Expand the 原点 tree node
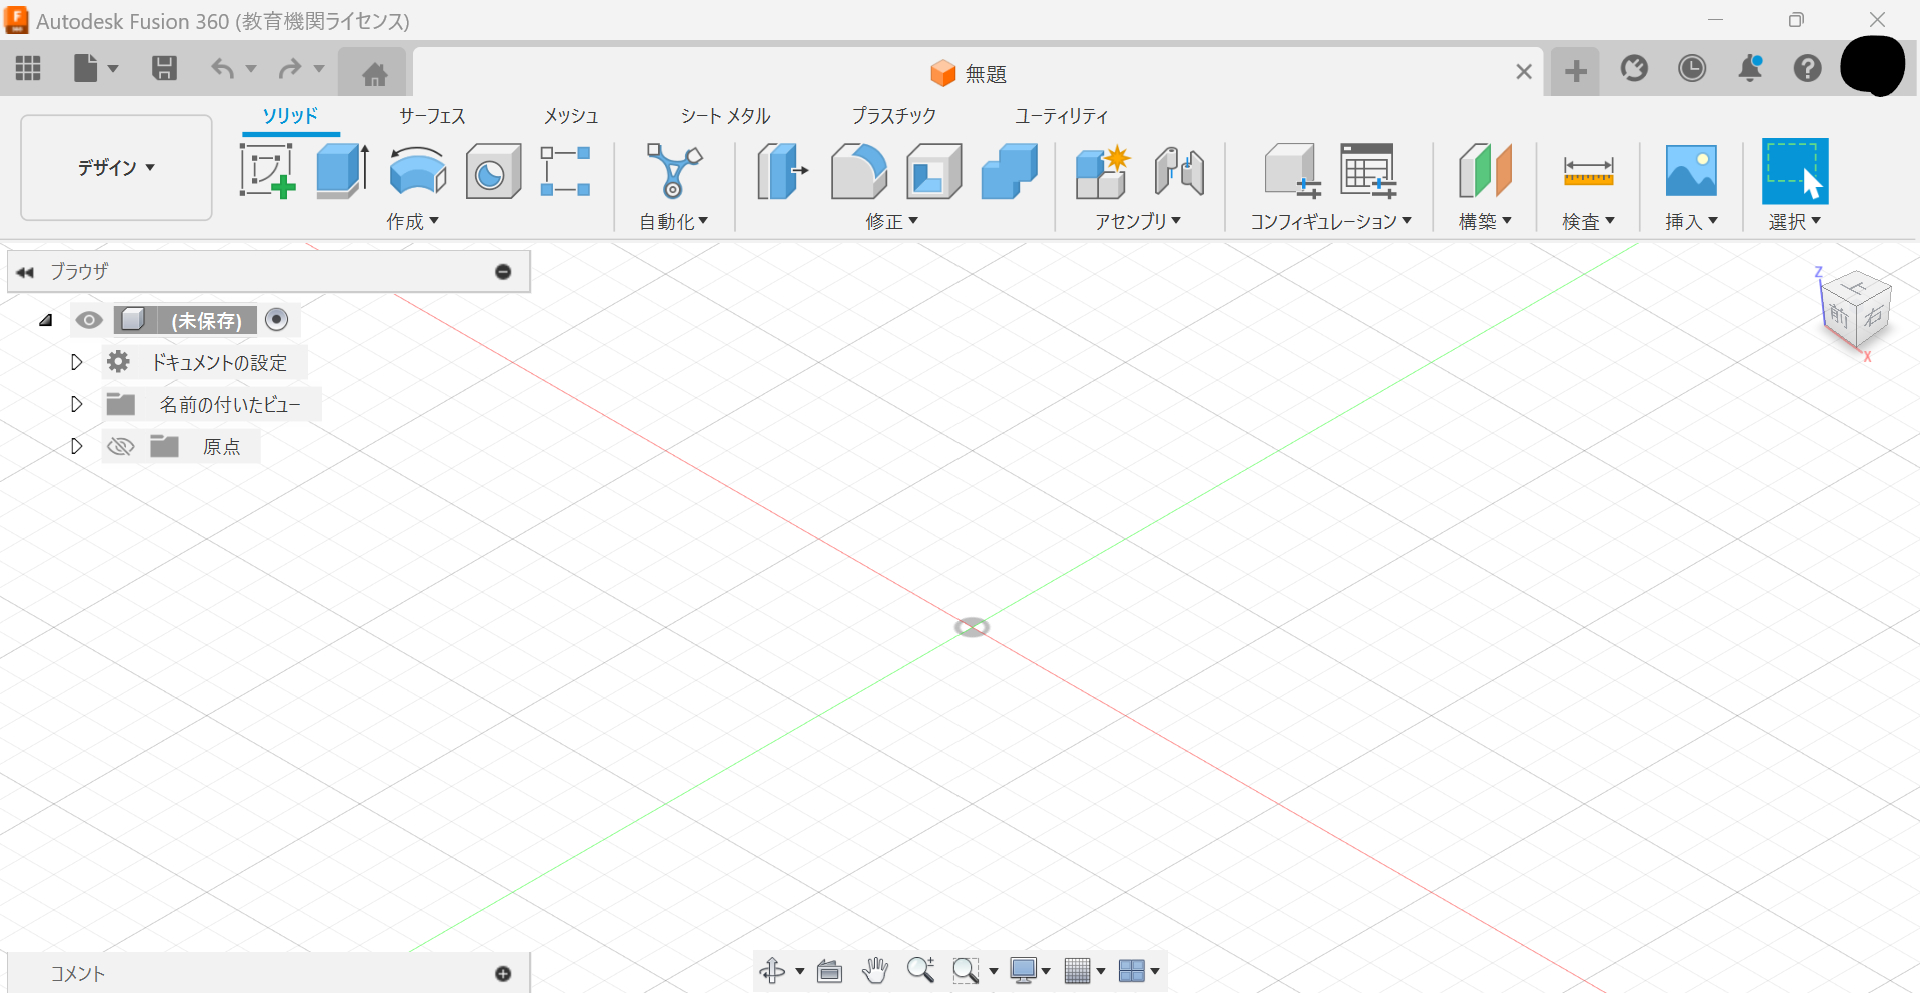This screenshot has height=993, width=1920. click(76, 446)
